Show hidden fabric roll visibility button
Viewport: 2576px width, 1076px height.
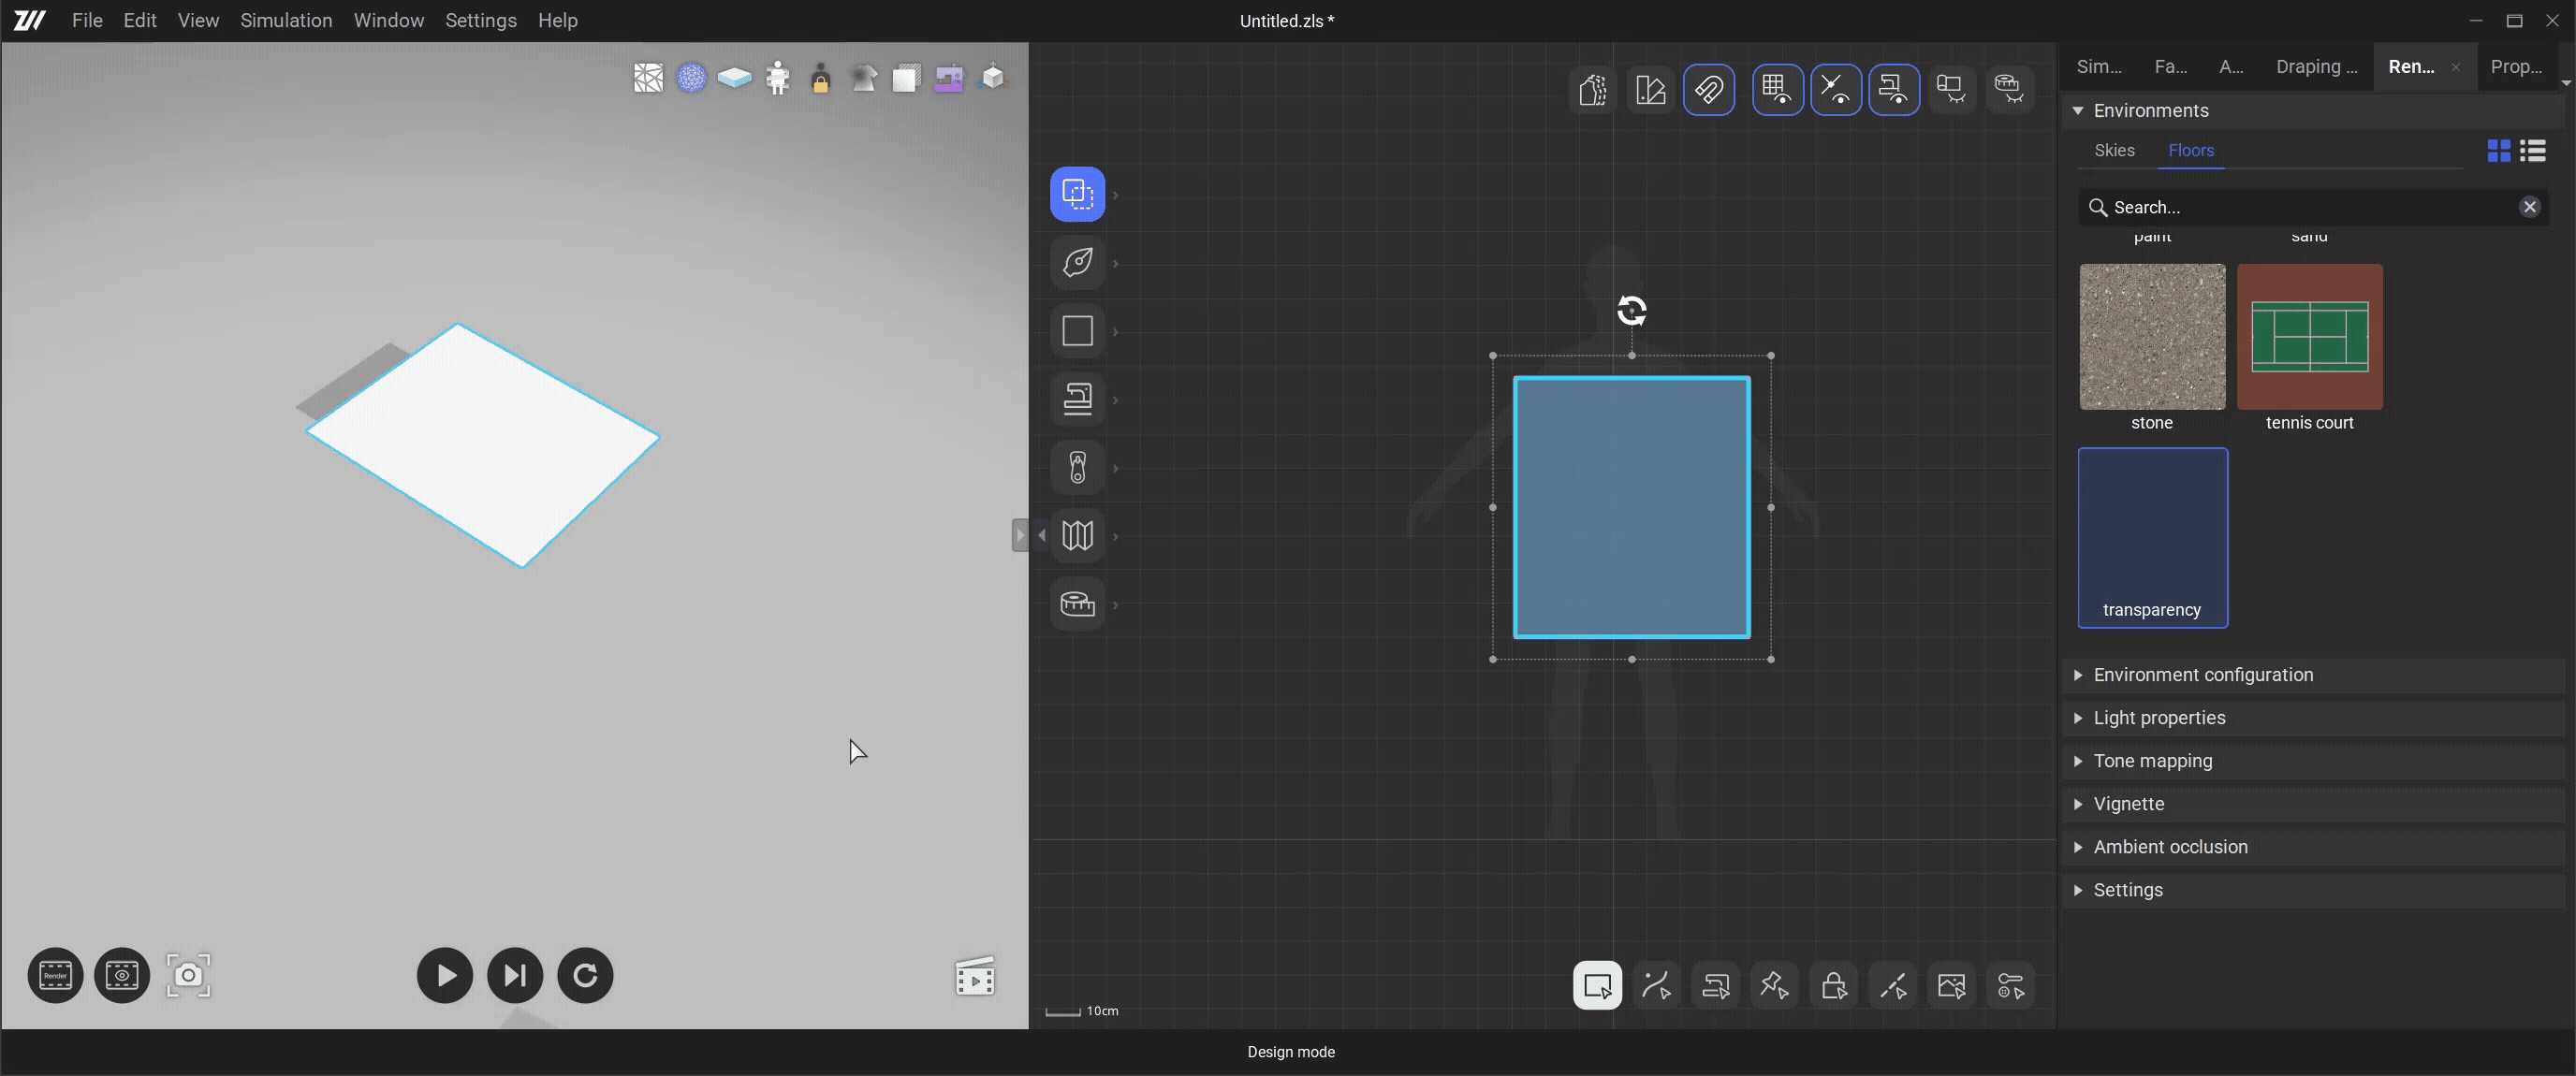(1951, 90)
